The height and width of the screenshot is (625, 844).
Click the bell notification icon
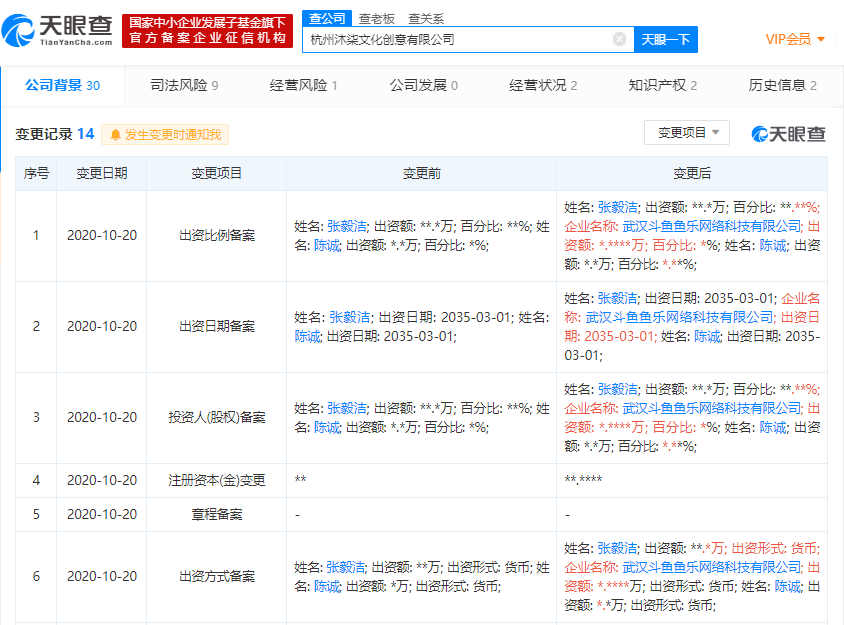[115, 135]
